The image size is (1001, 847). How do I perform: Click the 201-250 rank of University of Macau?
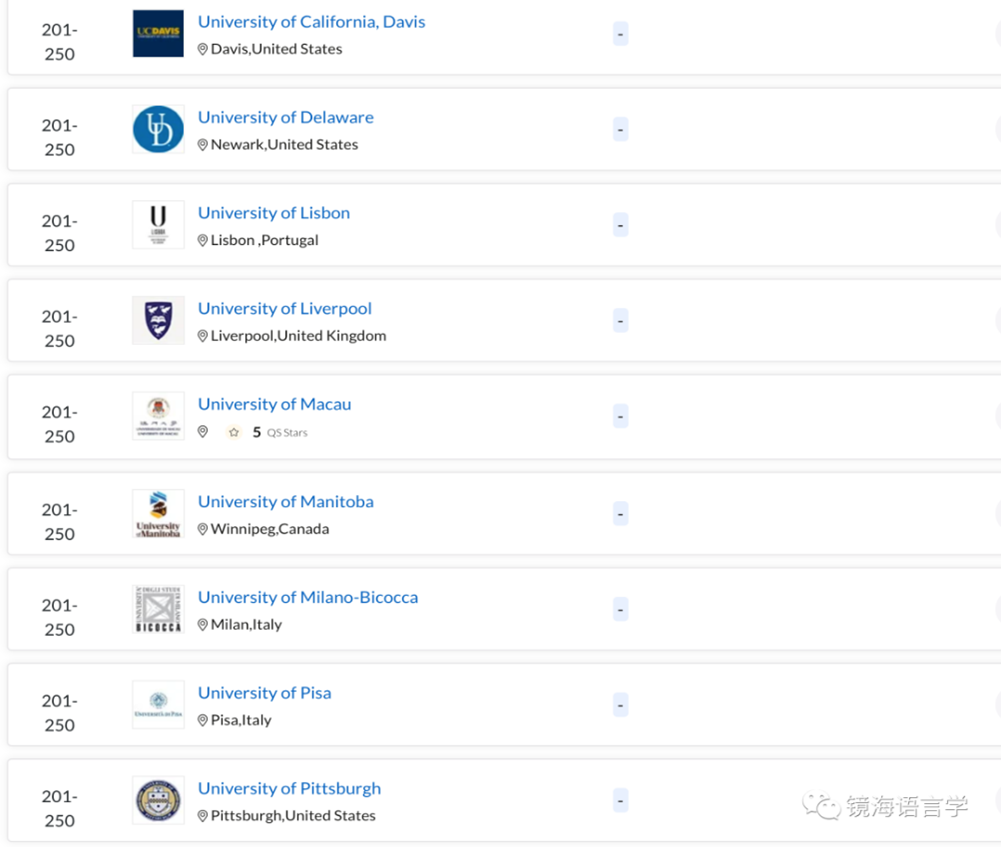59,425
